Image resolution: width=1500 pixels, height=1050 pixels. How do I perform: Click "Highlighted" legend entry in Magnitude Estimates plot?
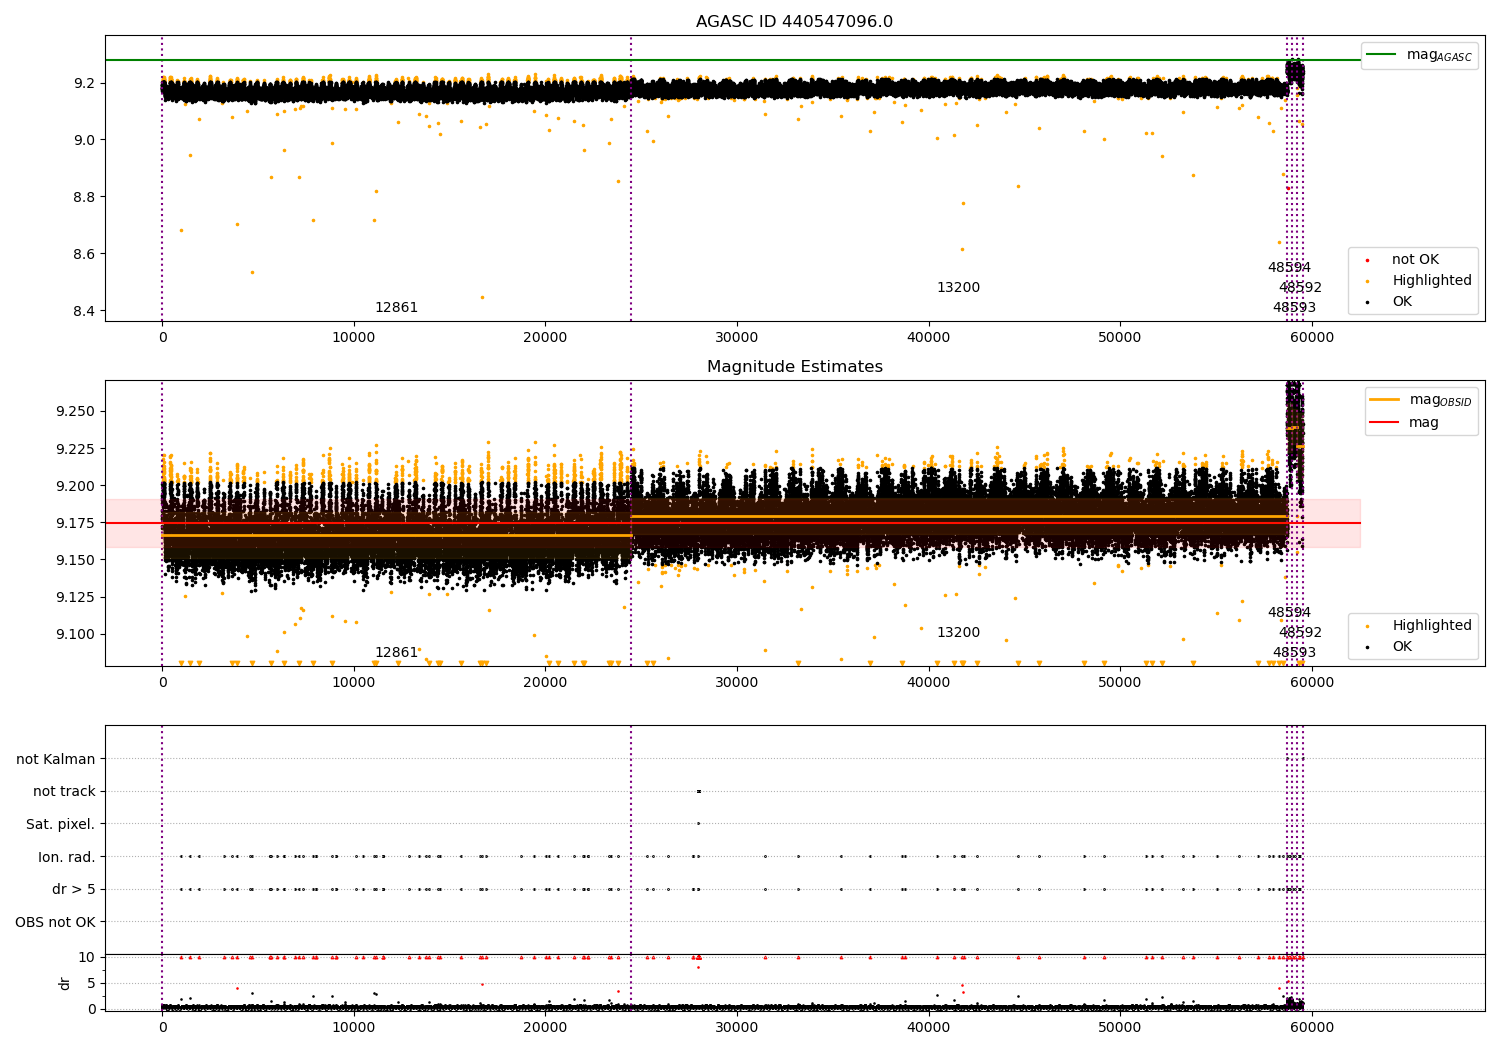tap(1431, 626)
